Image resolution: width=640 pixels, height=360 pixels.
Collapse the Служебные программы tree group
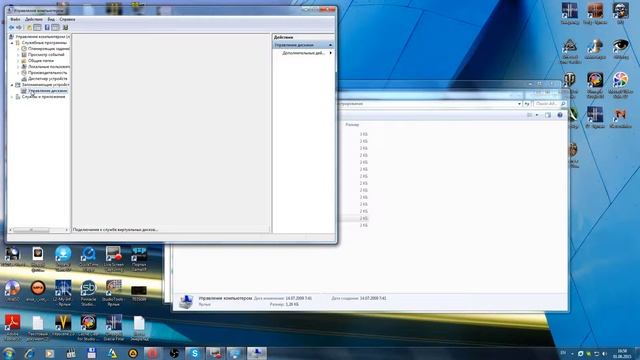click(x=12, y=42)
